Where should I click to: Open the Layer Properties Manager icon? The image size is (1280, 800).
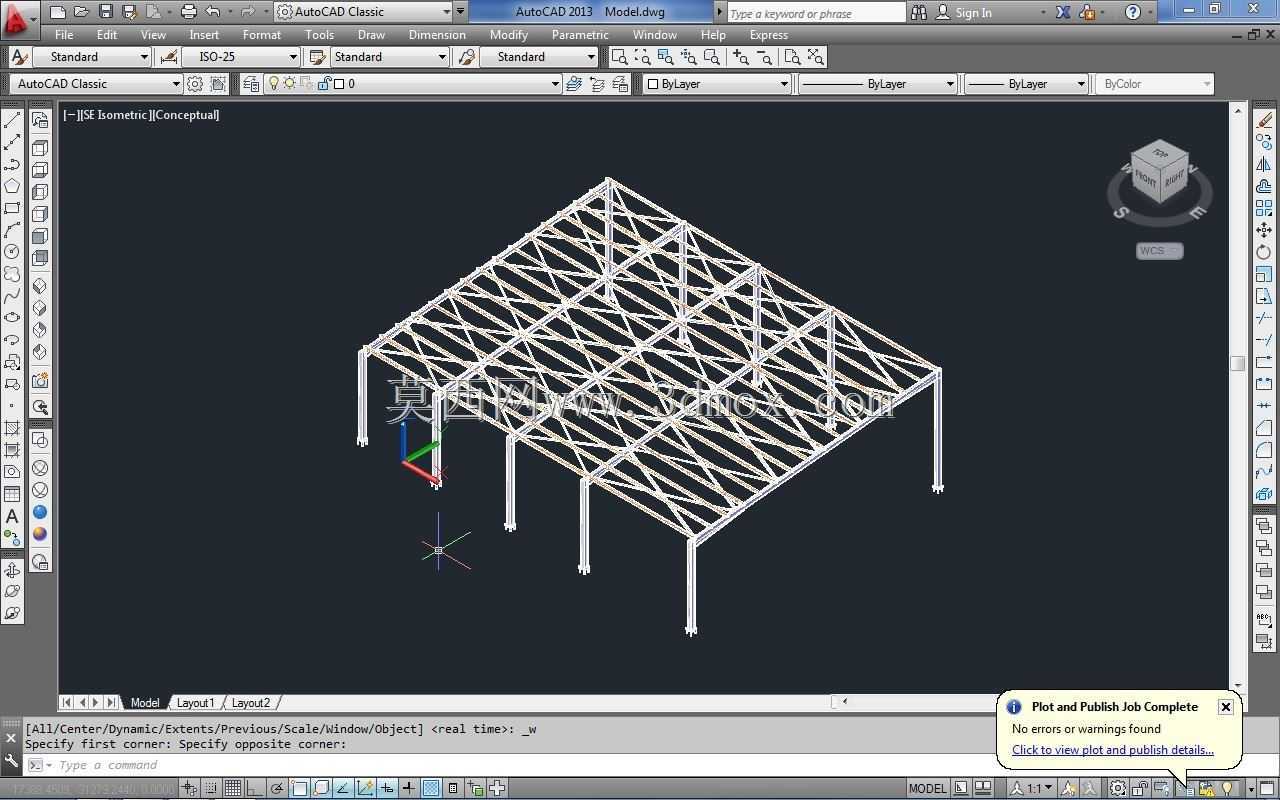[251, 84]
